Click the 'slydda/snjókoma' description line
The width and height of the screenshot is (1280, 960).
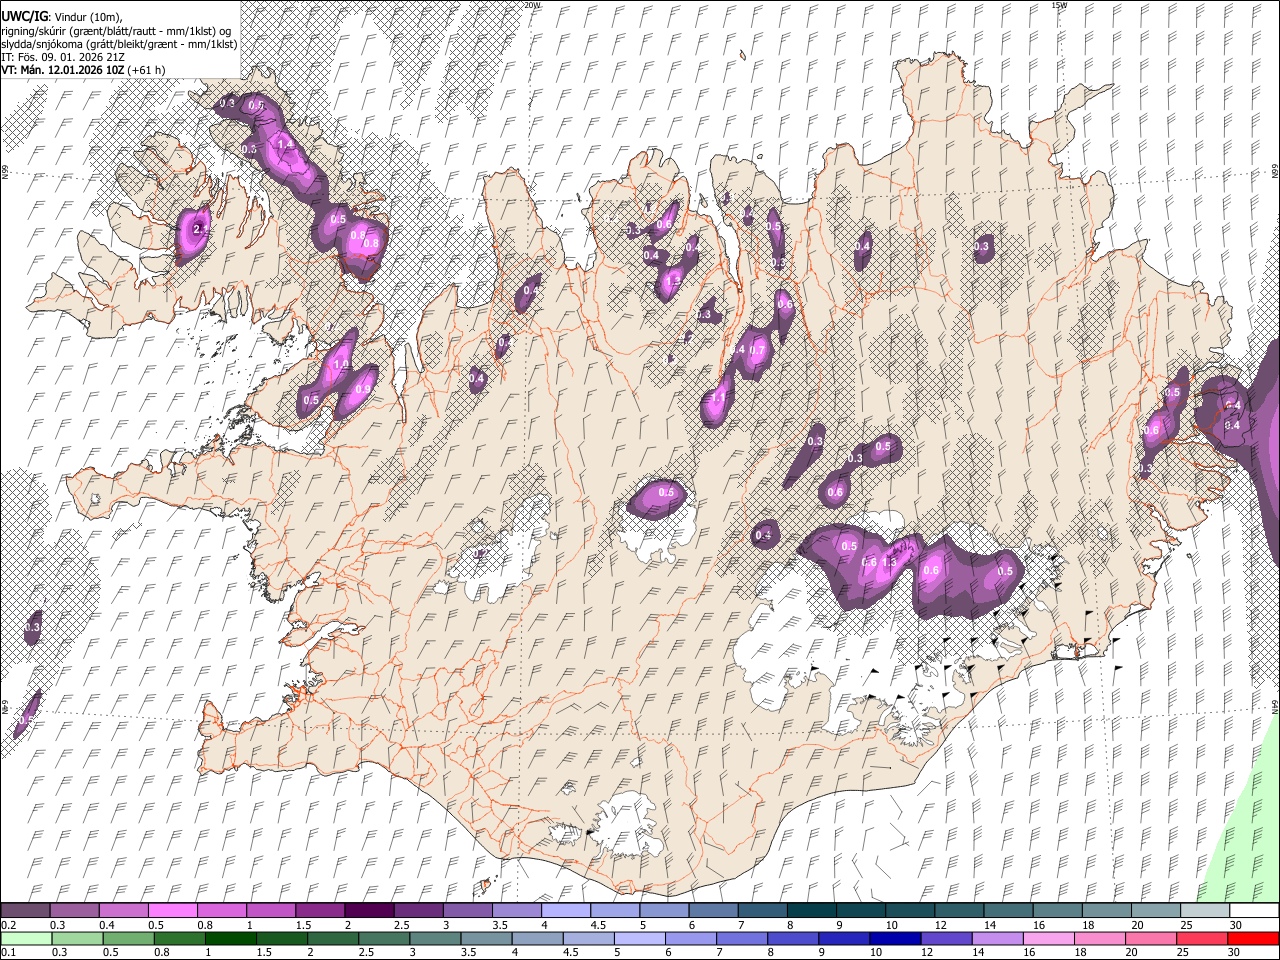pyautogui.click(x=119, y=44)
